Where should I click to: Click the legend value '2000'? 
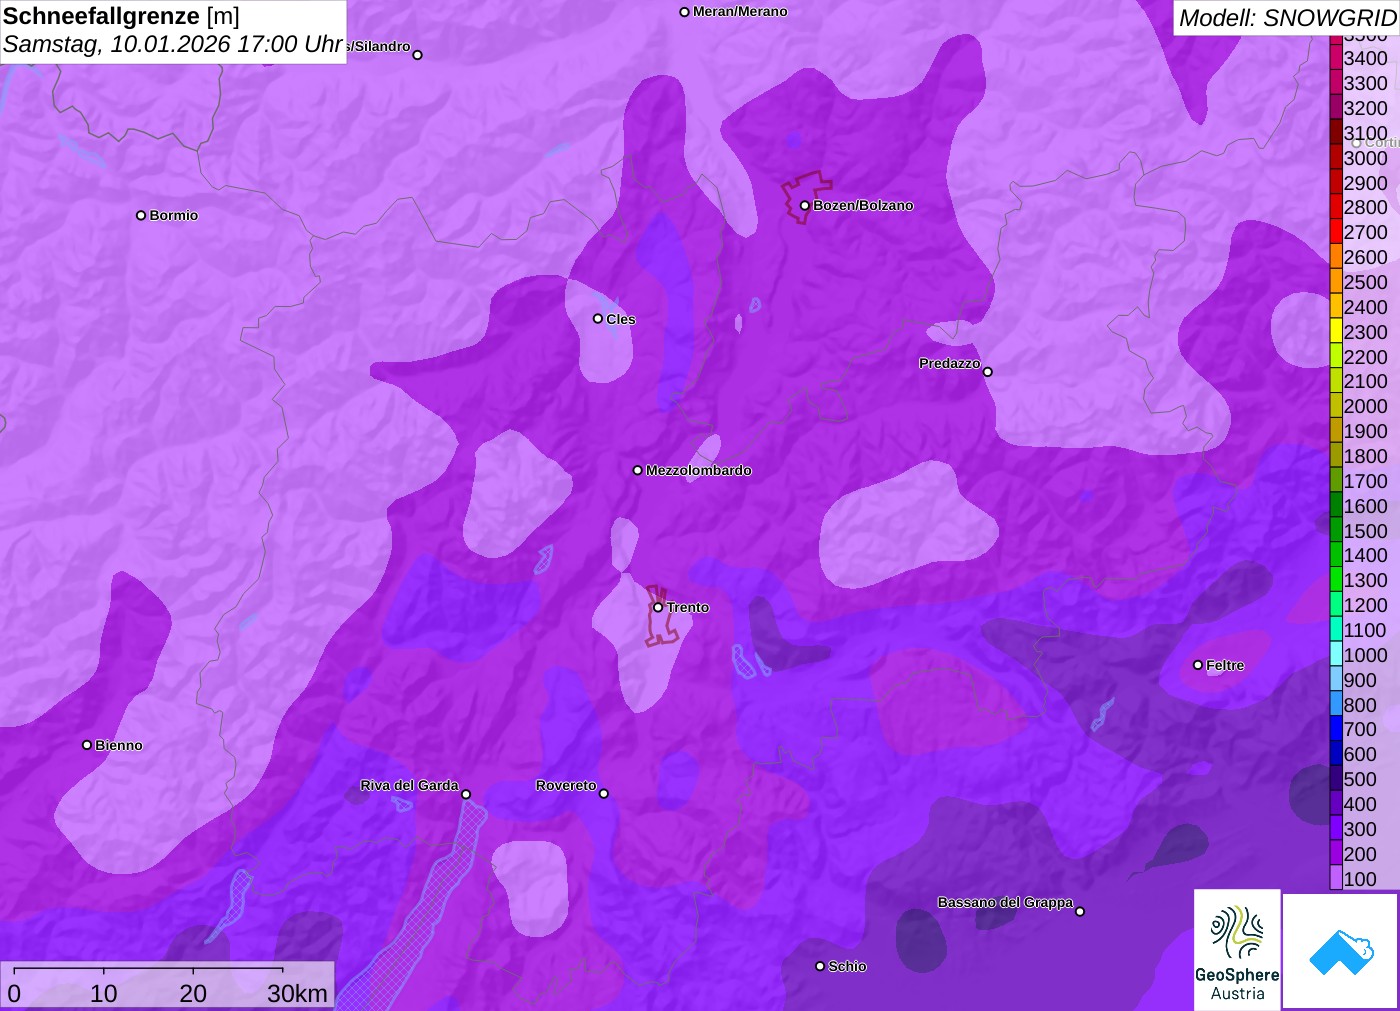[x=1365, y=406]
